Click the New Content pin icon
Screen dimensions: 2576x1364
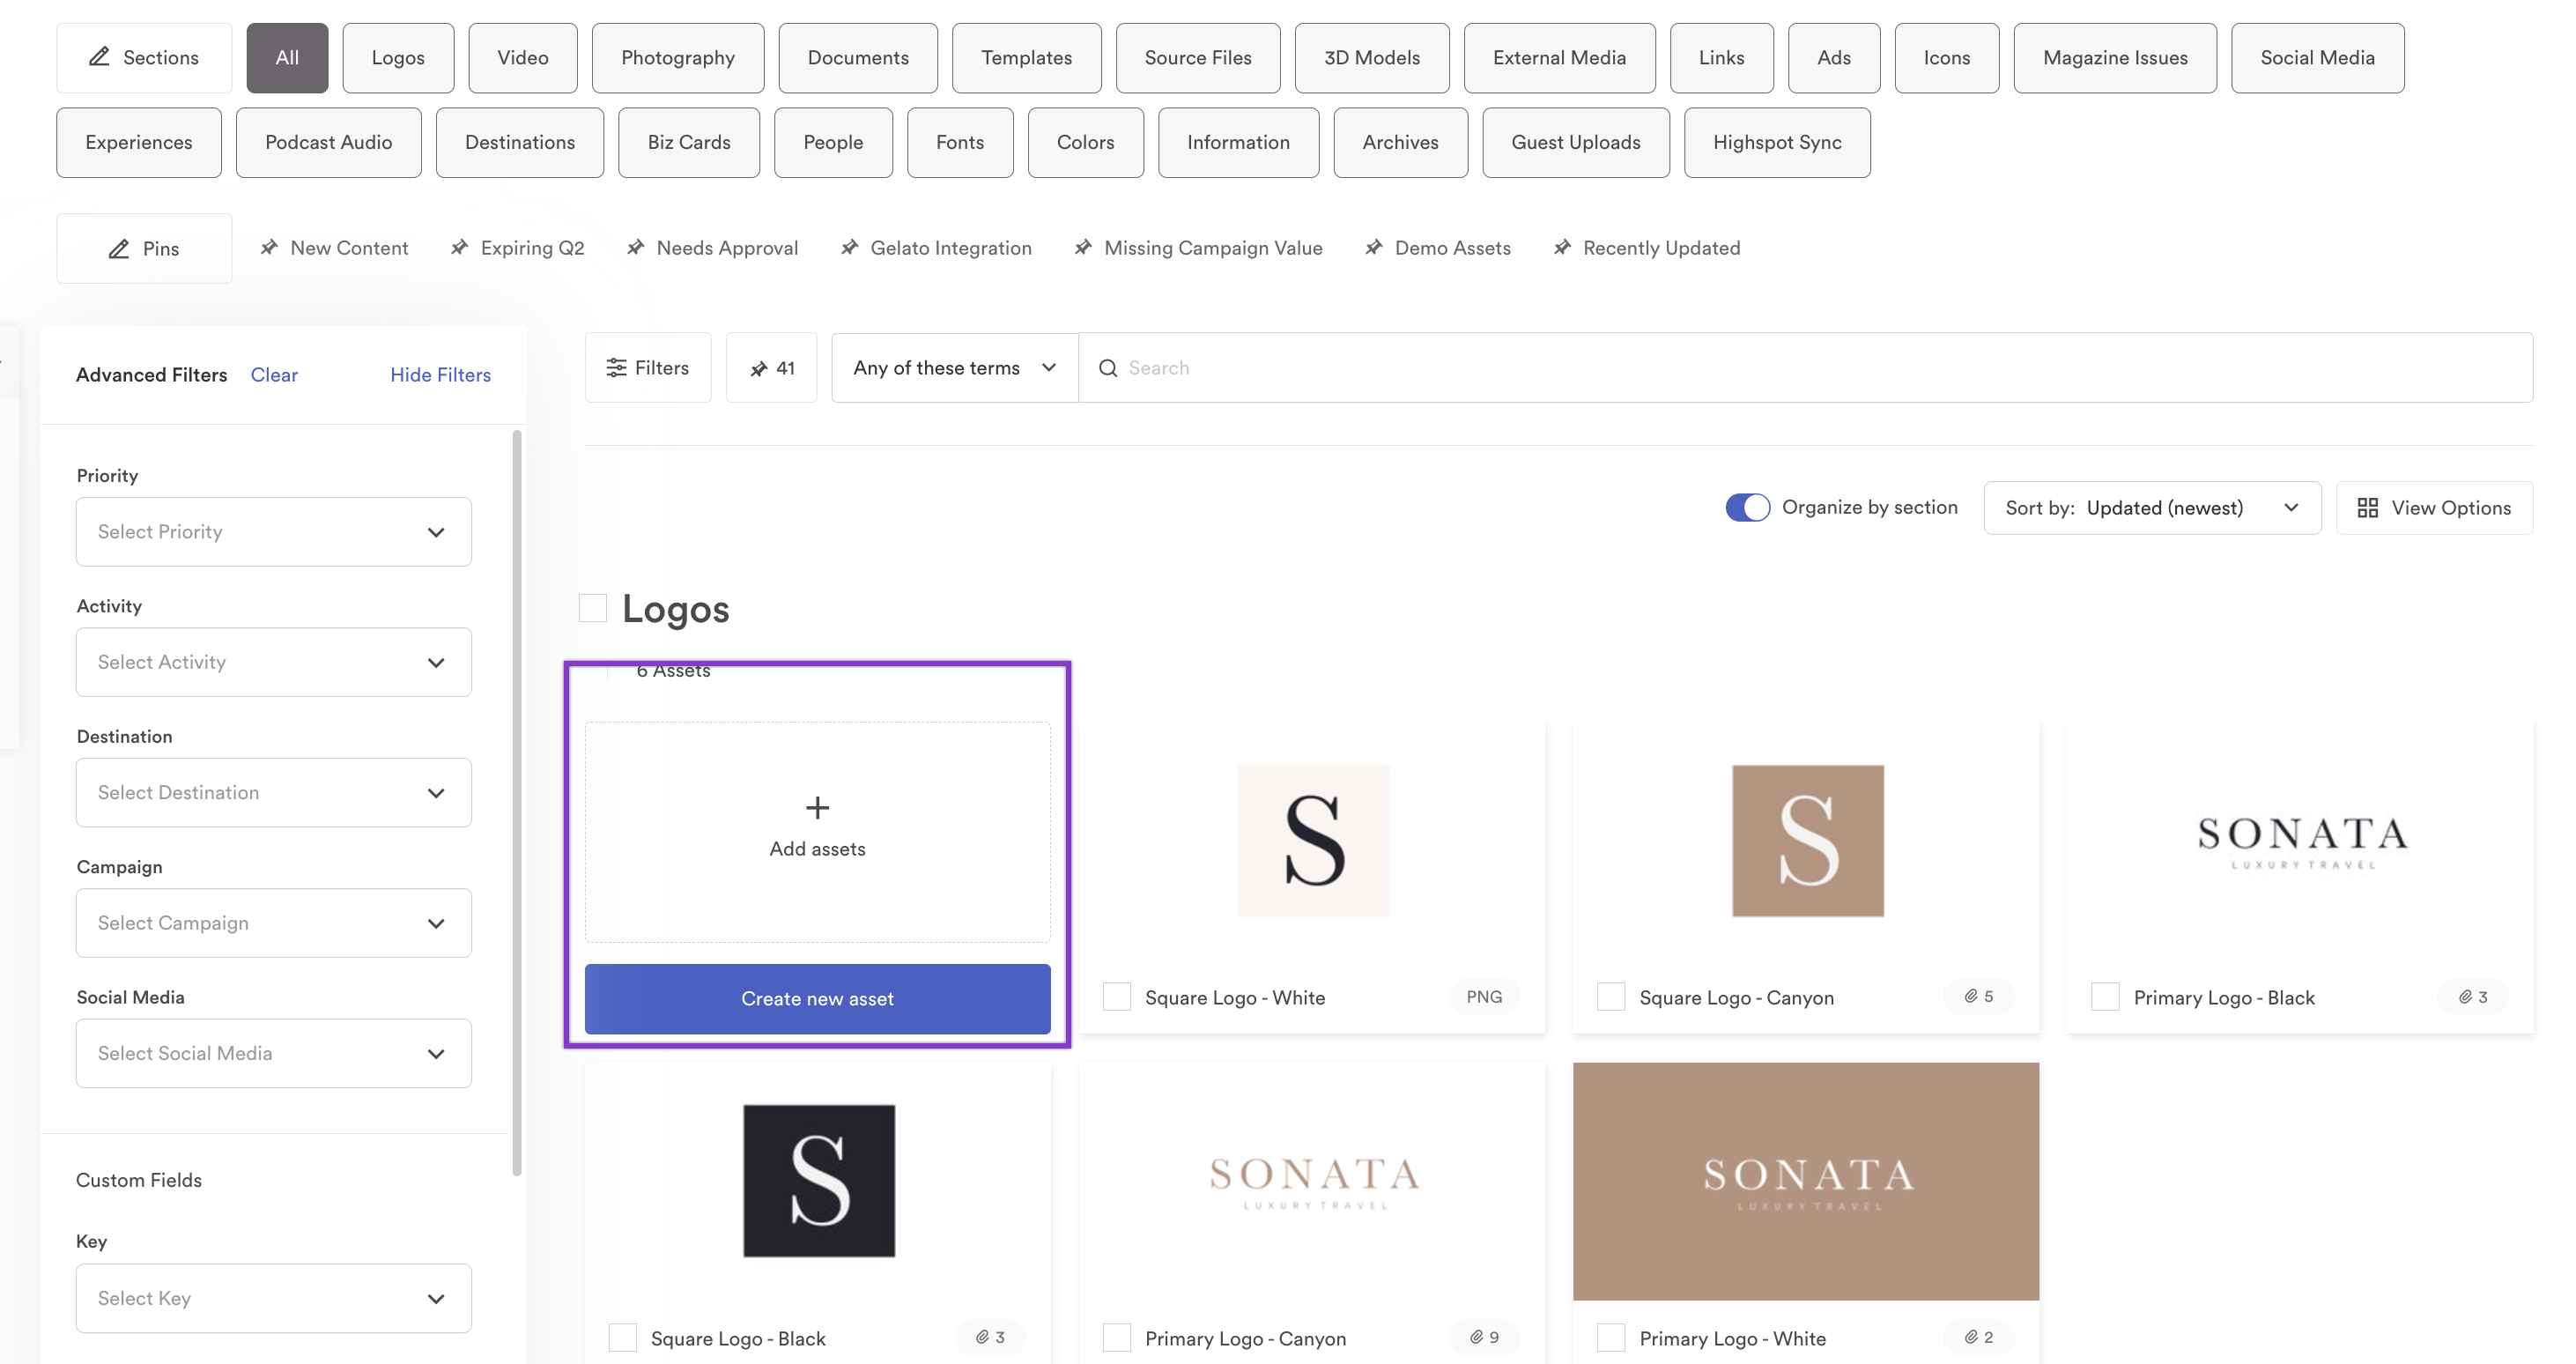click(268, 248)
